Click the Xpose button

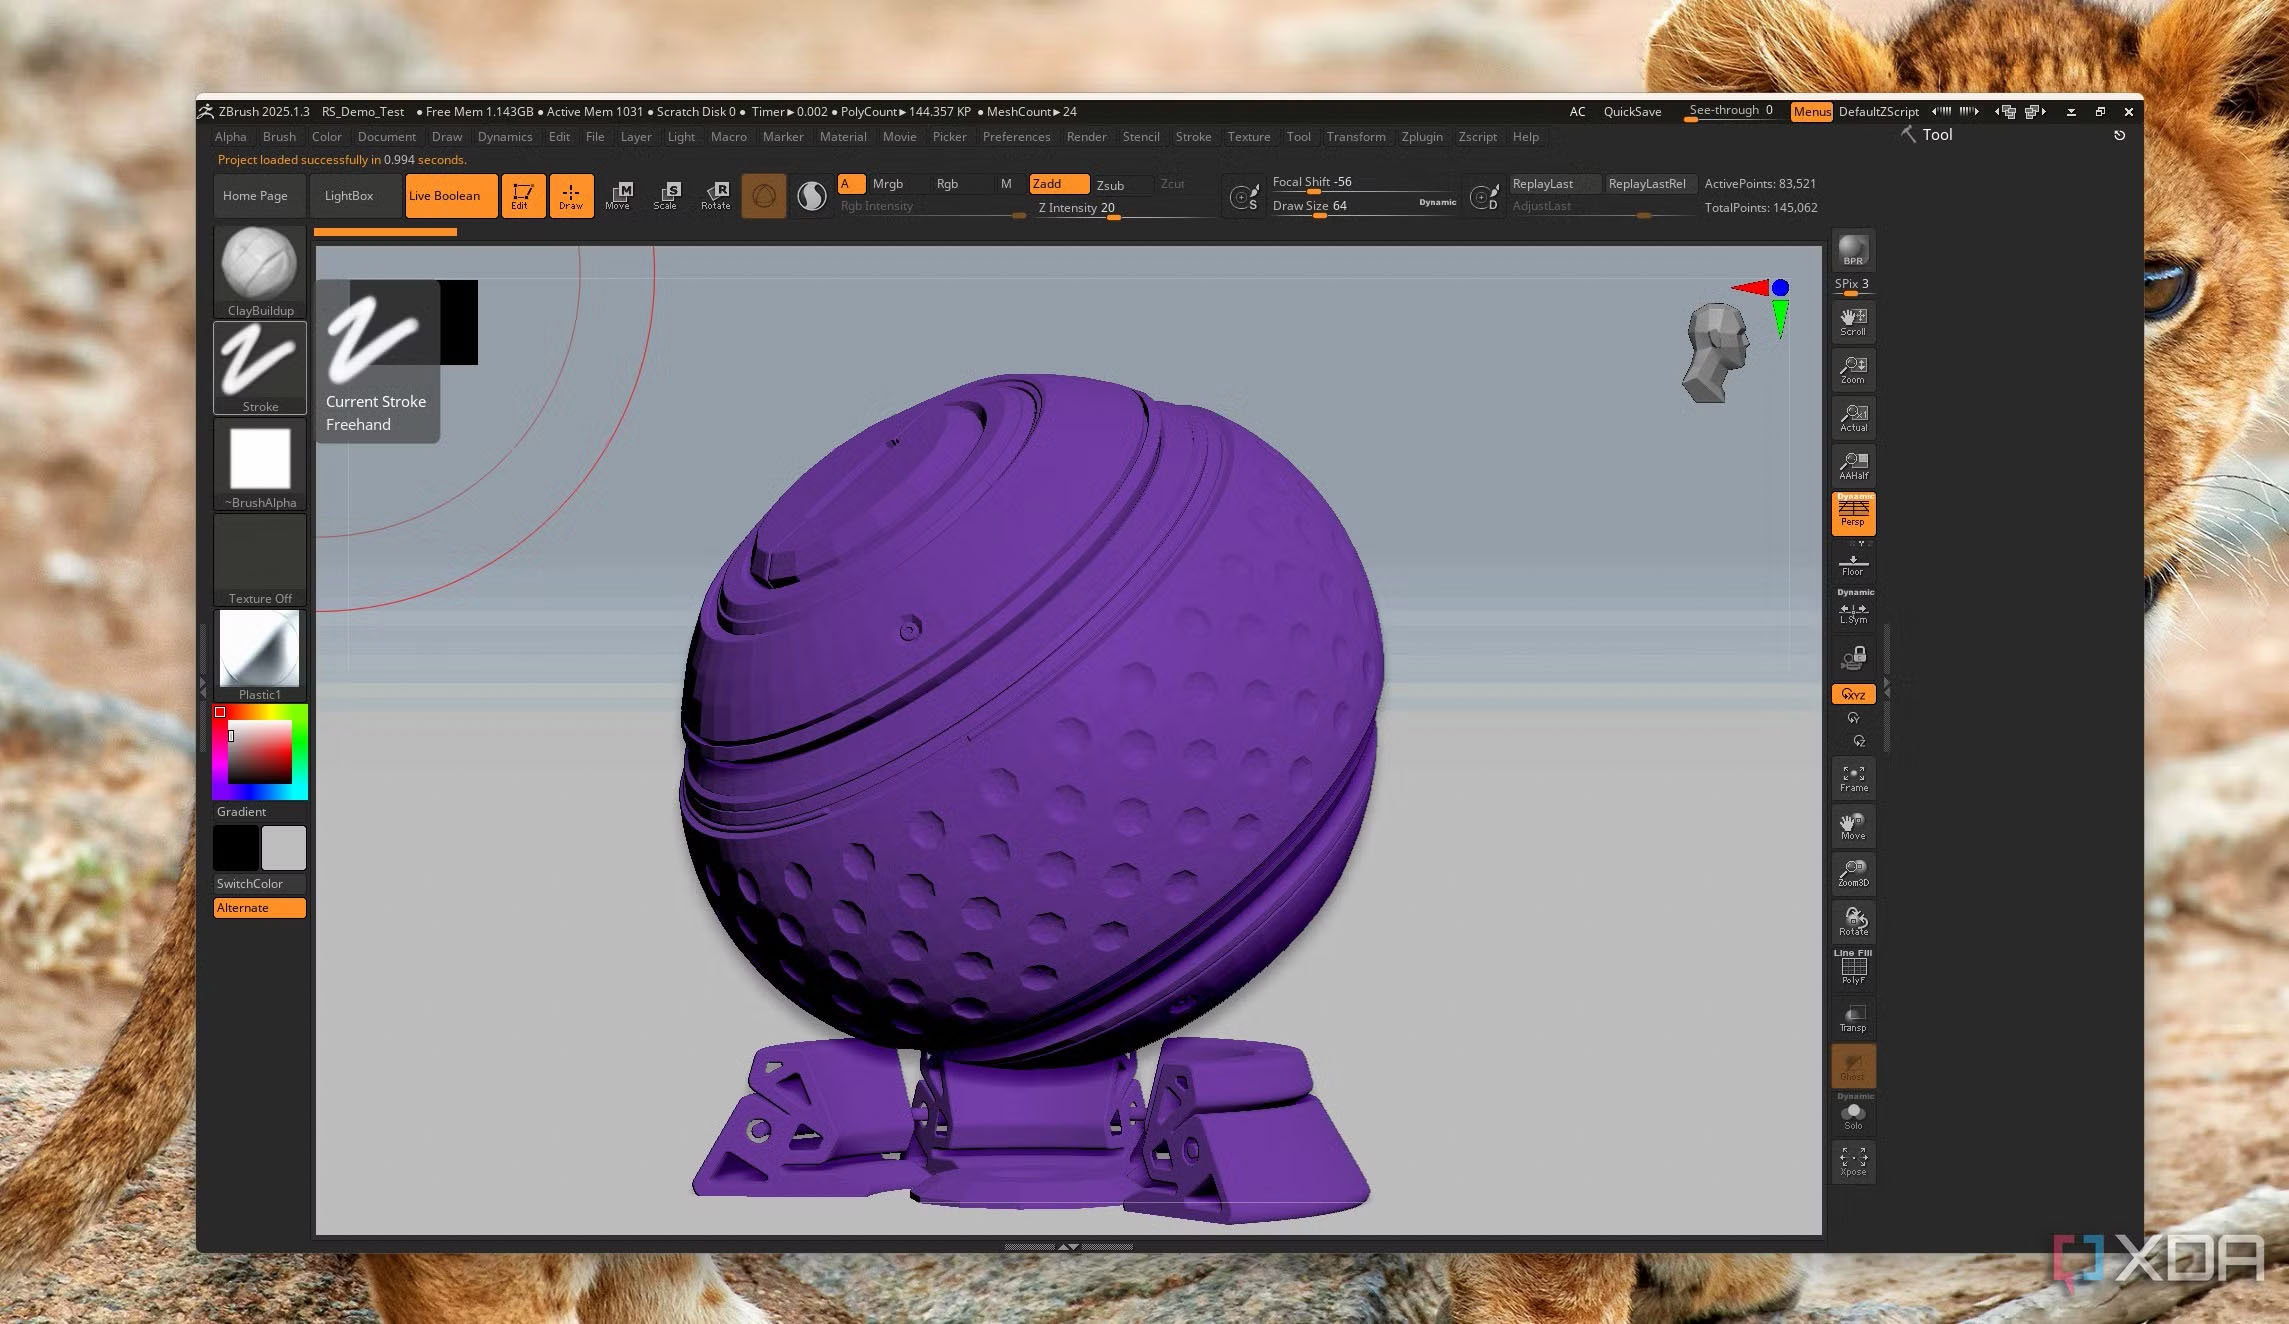coord(1853,1161)
